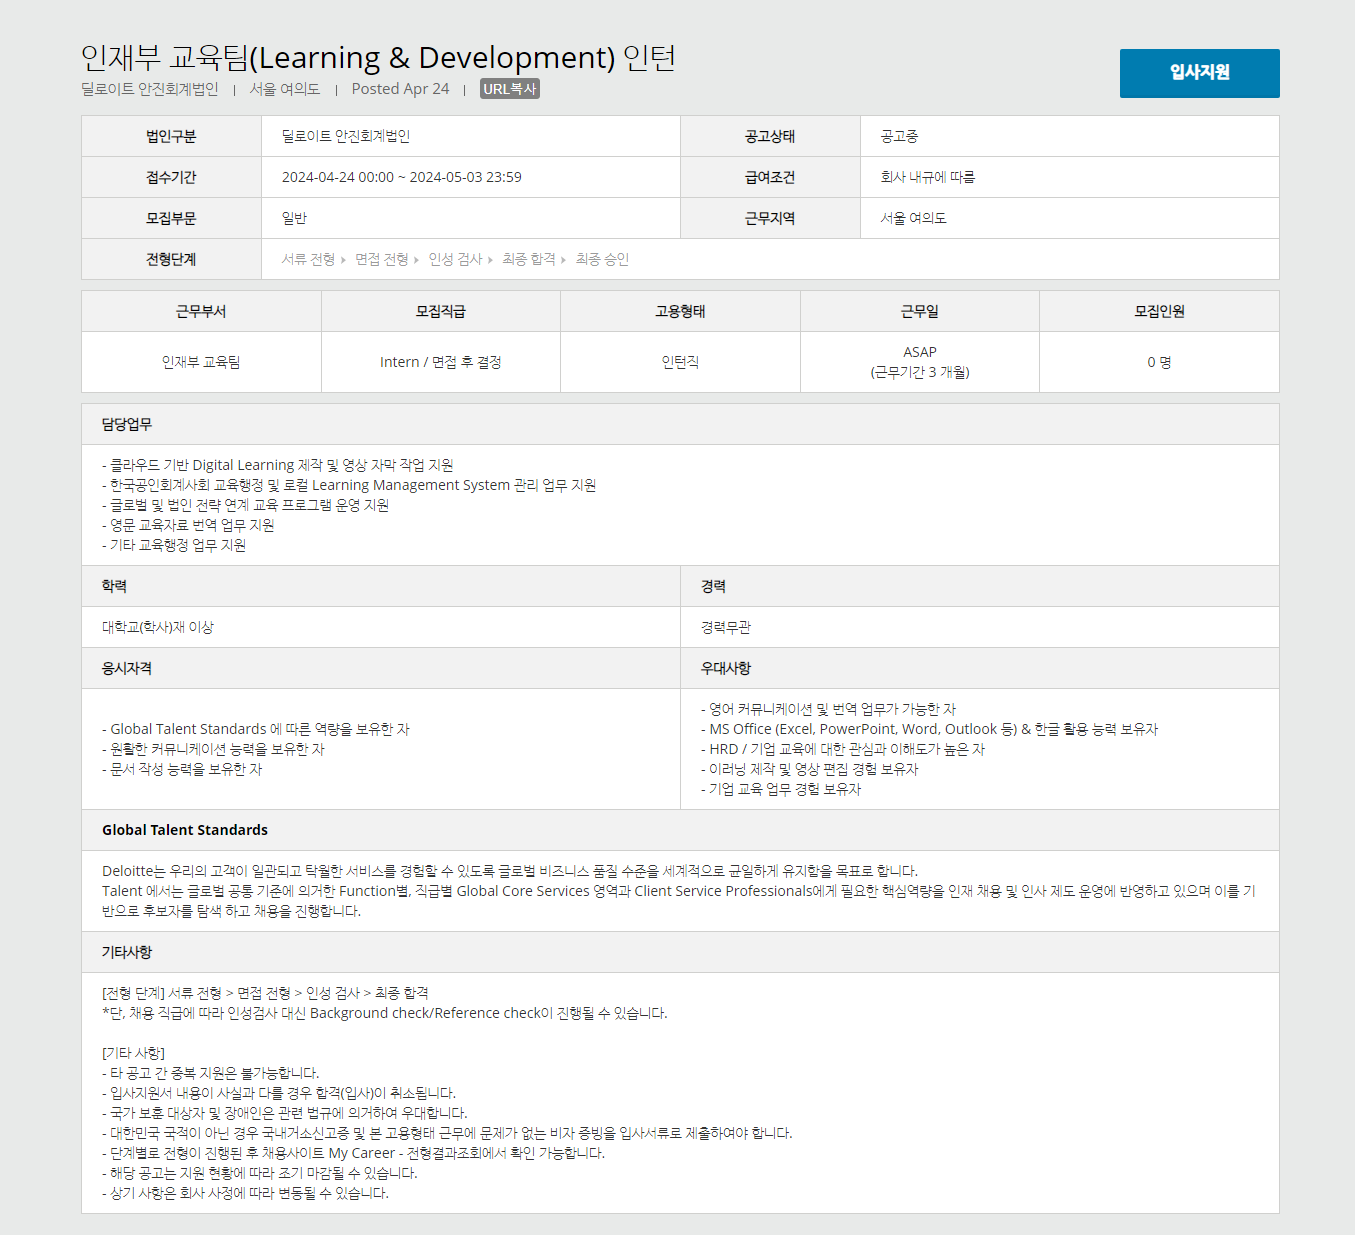Viewport: 1355px width, 1235px height.
Task: Click 딜로이트 안진회계법인 under the title
Action: 150,89
